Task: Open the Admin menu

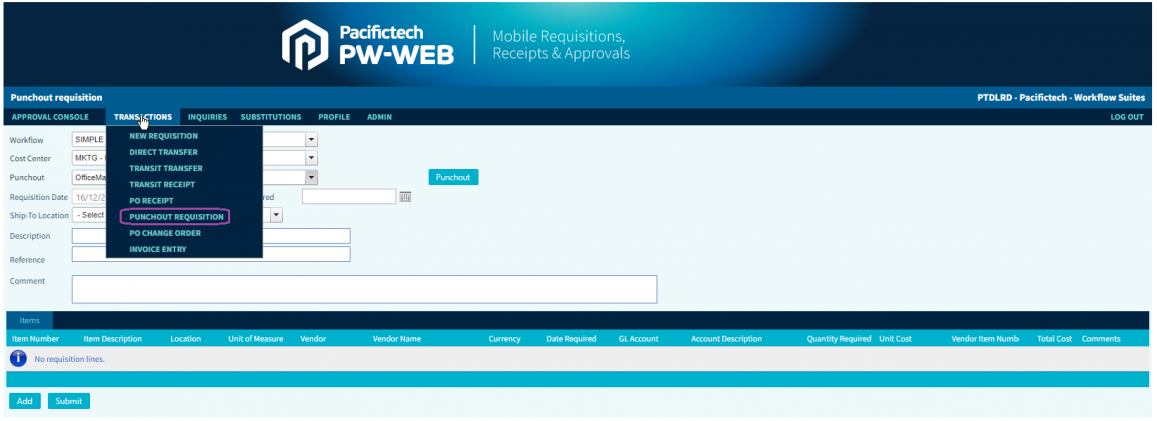Action: pos(379,117)
